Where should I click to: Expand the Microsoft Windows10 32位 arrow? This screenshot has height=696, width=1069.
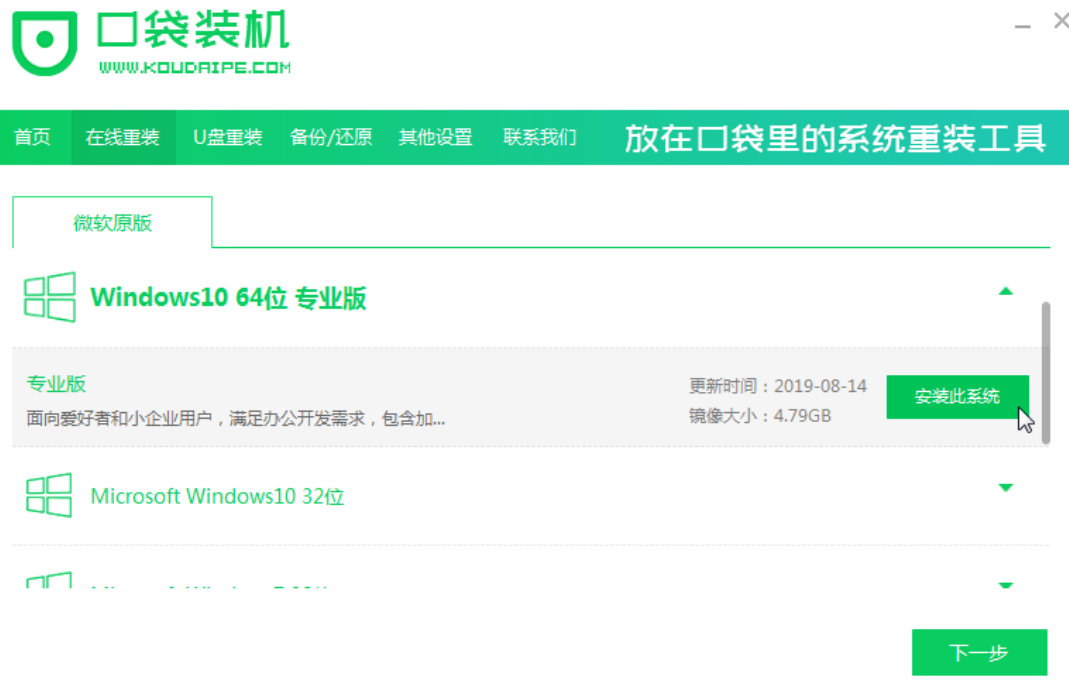1006,487
